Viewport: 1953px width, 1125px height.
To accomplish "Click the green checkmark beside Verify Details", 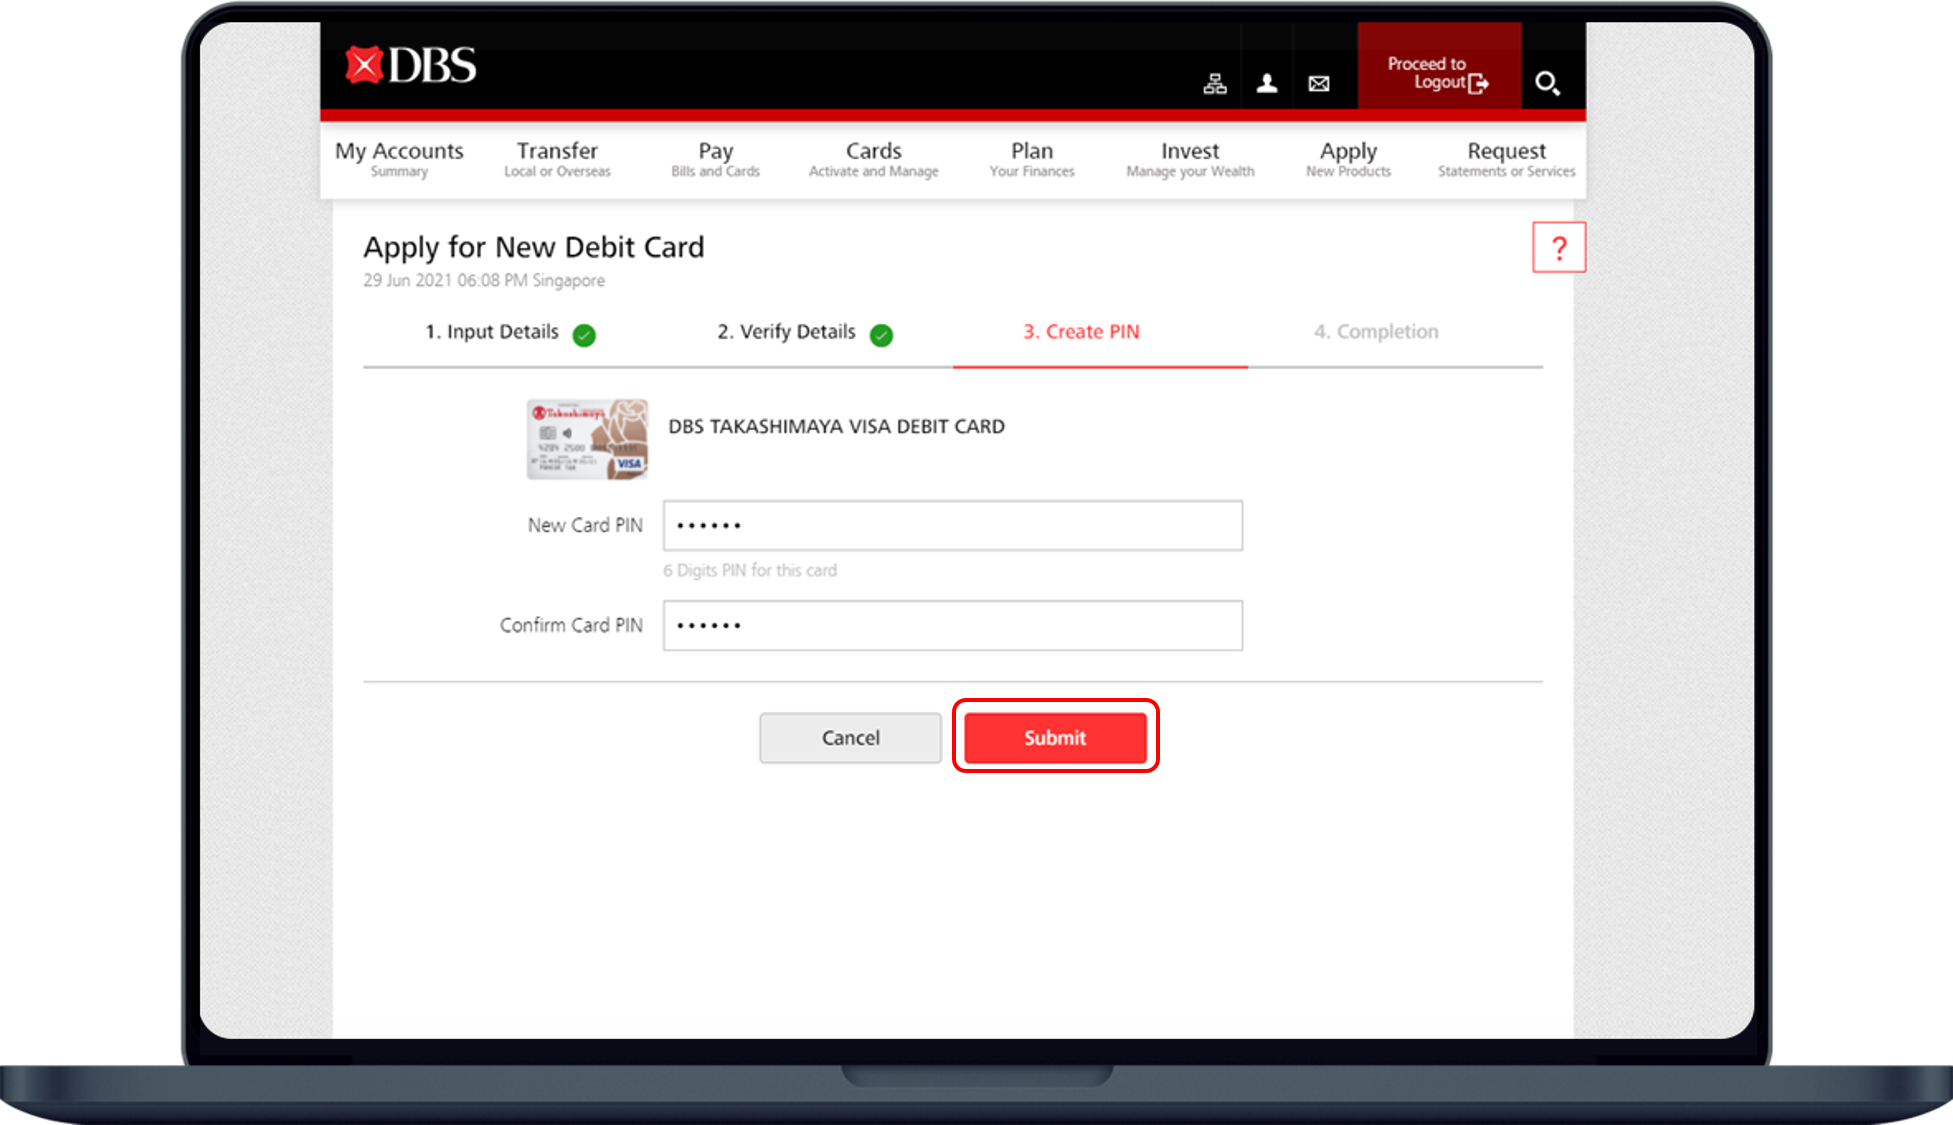I will 881,336.
